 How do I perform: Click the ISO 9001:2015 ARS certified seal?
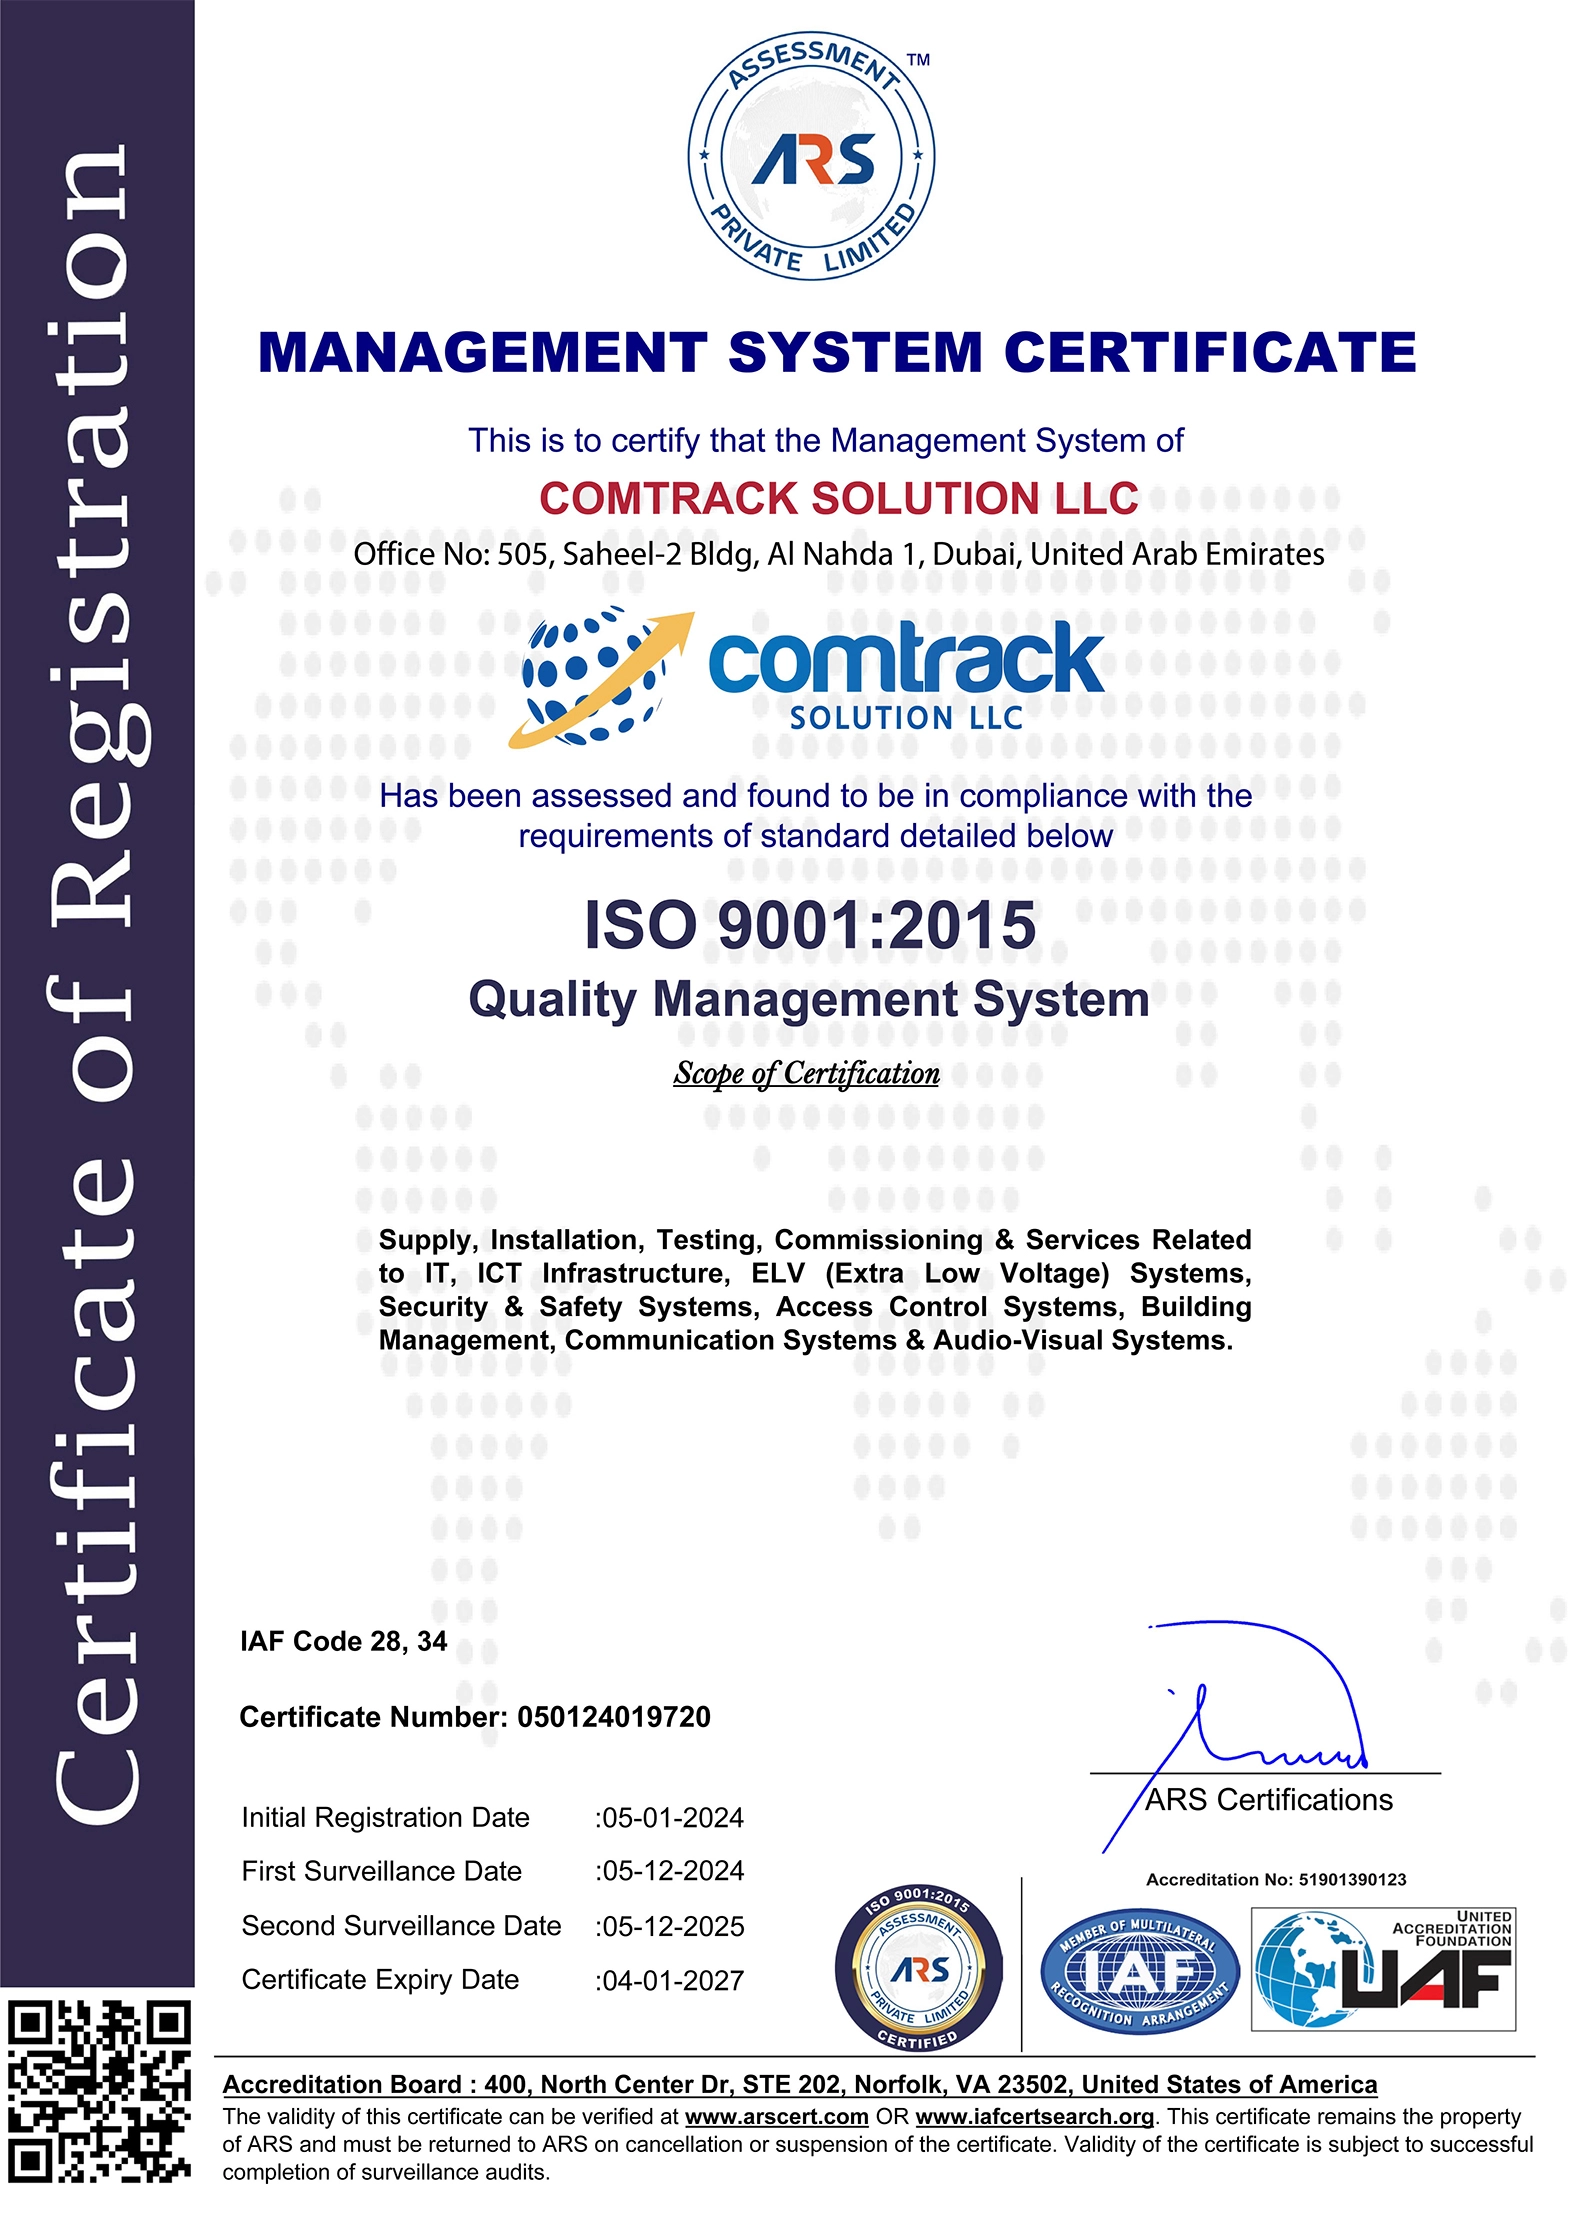918,1968
